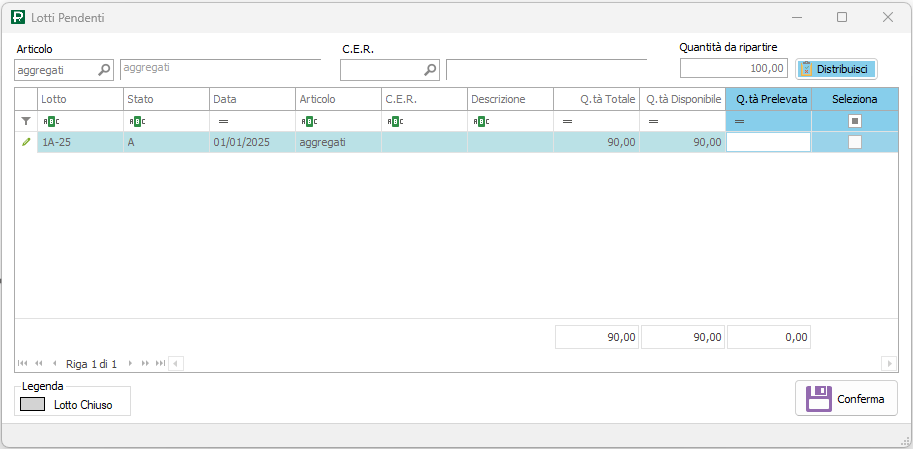Click the Articolo lookup magnifier icon
The width and height of the screenshot is (913, 449).
point(104,70)
